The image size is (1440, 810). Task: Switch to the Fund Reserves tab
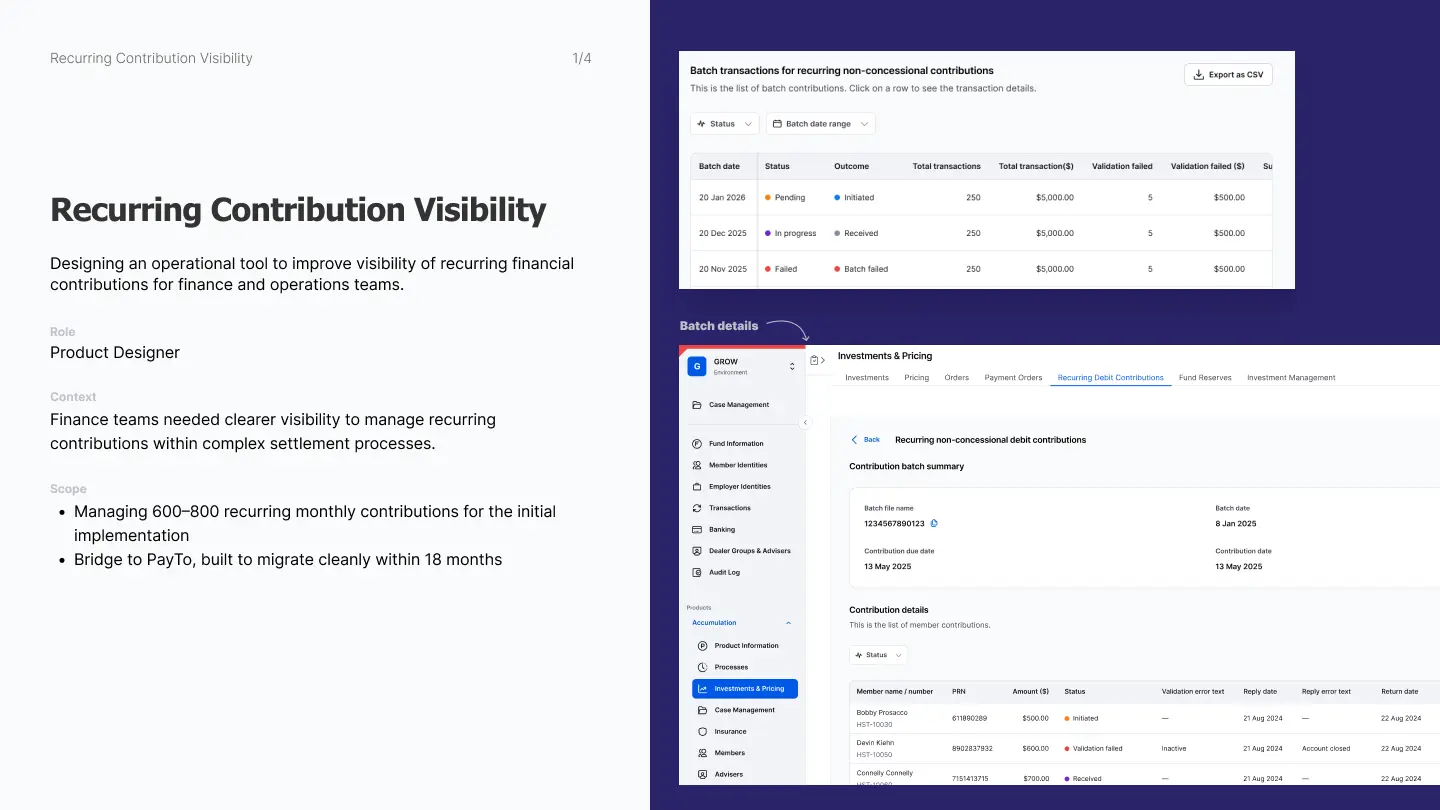pos(1205,378)
